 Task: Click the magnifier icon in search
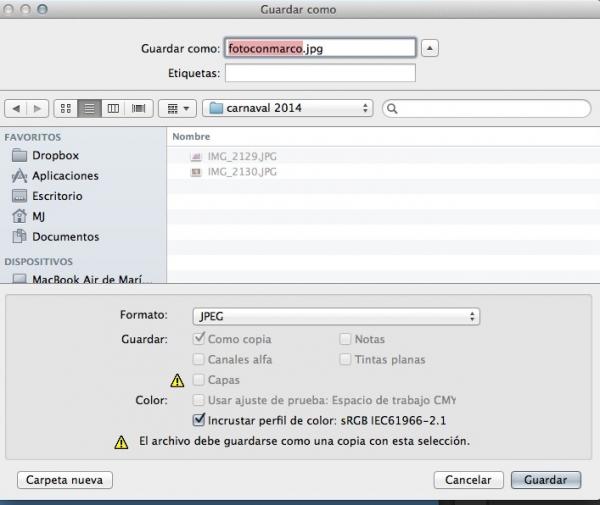point(392,109)
